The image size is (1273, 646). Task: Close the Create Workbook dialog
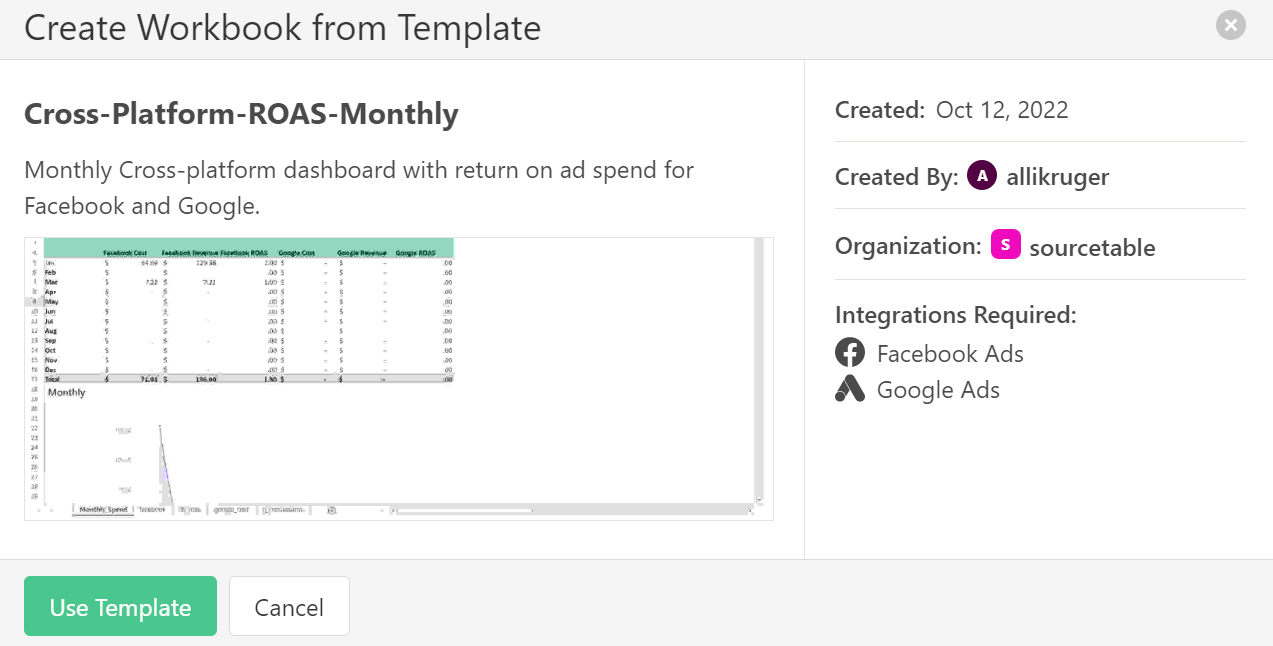1231,25
